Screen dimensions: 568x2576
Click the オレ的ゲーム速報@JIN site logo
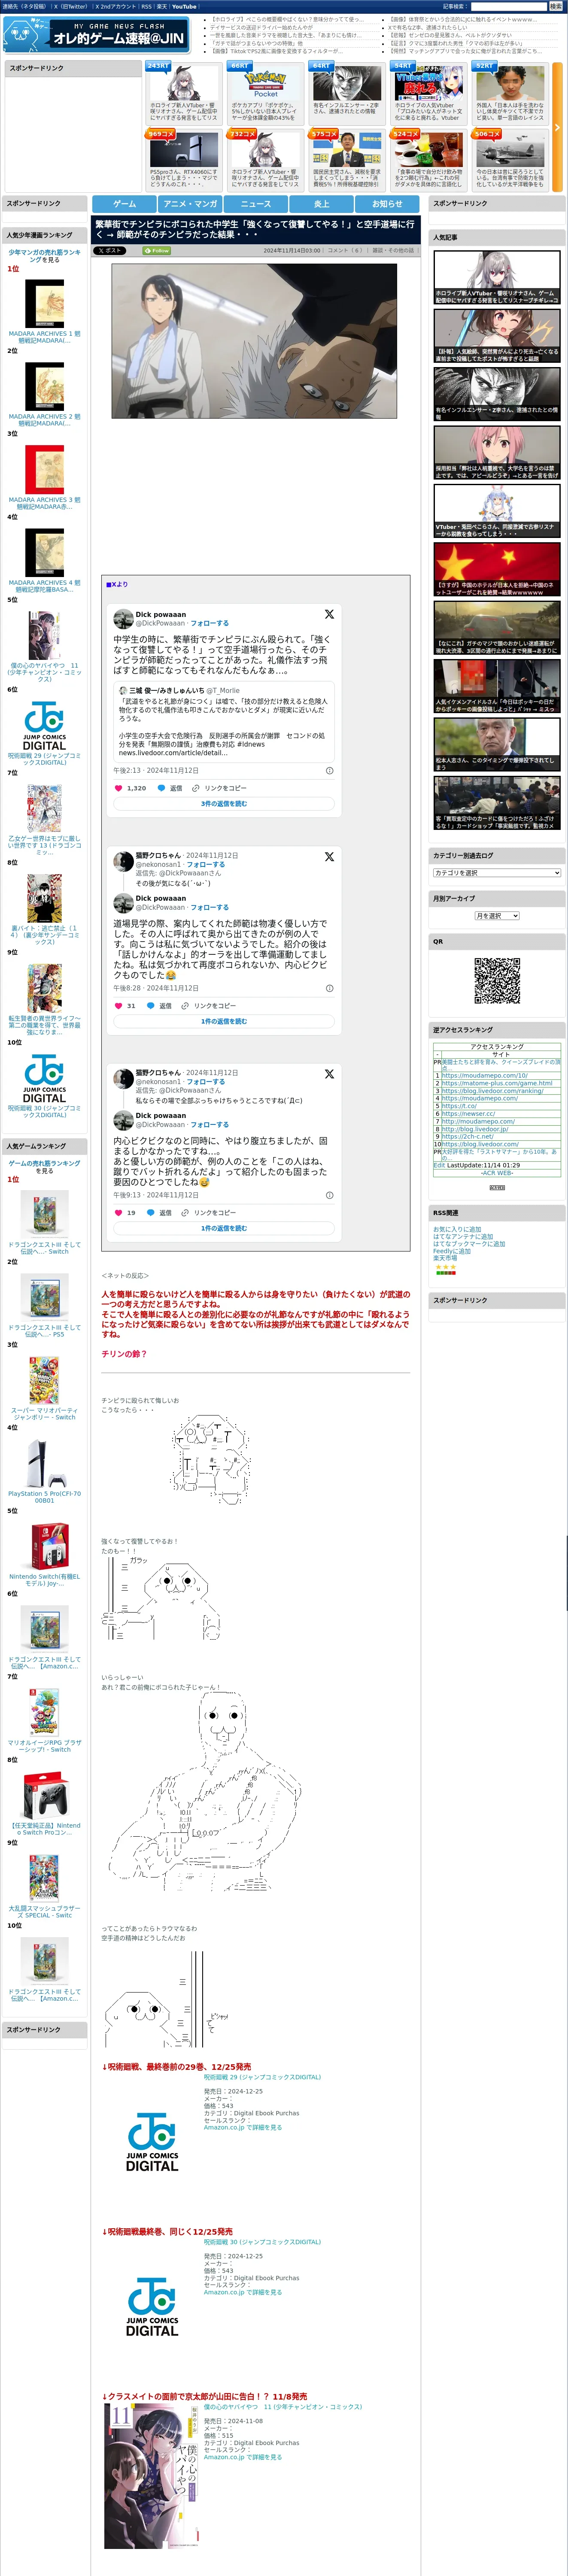pyautogui.click(x=96, y=34)
